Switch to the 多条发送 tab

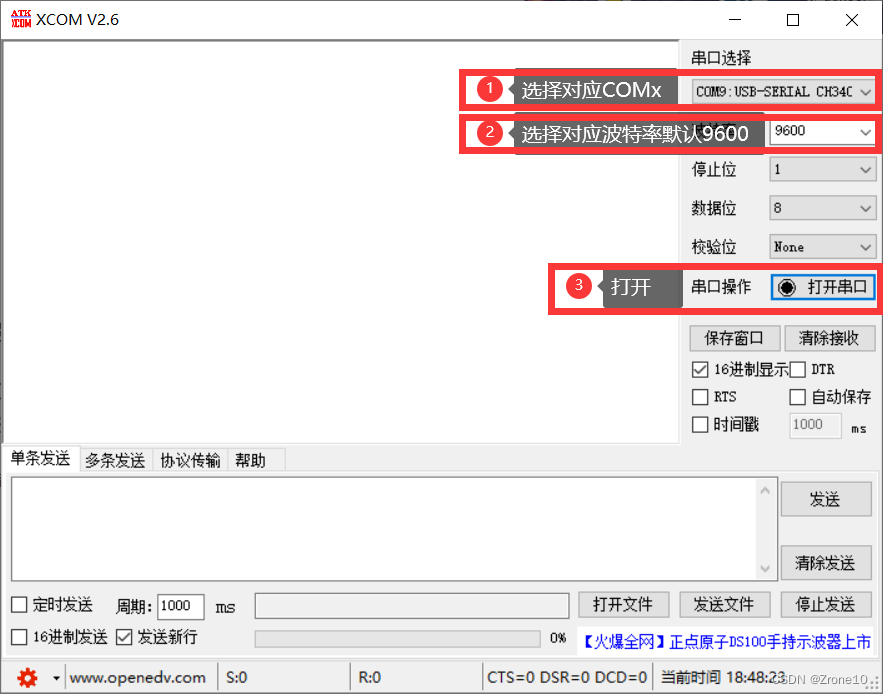pos(117,460)
